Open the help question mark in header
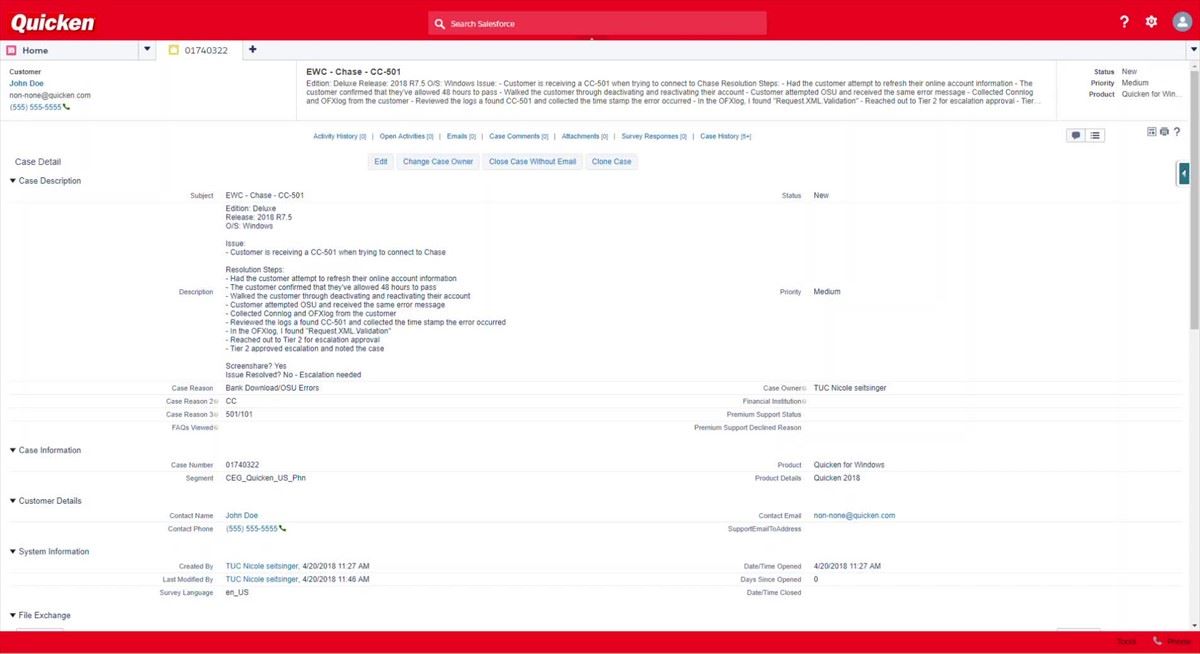The height and width of the screenshot is (654, 1200). point(1124,22)
